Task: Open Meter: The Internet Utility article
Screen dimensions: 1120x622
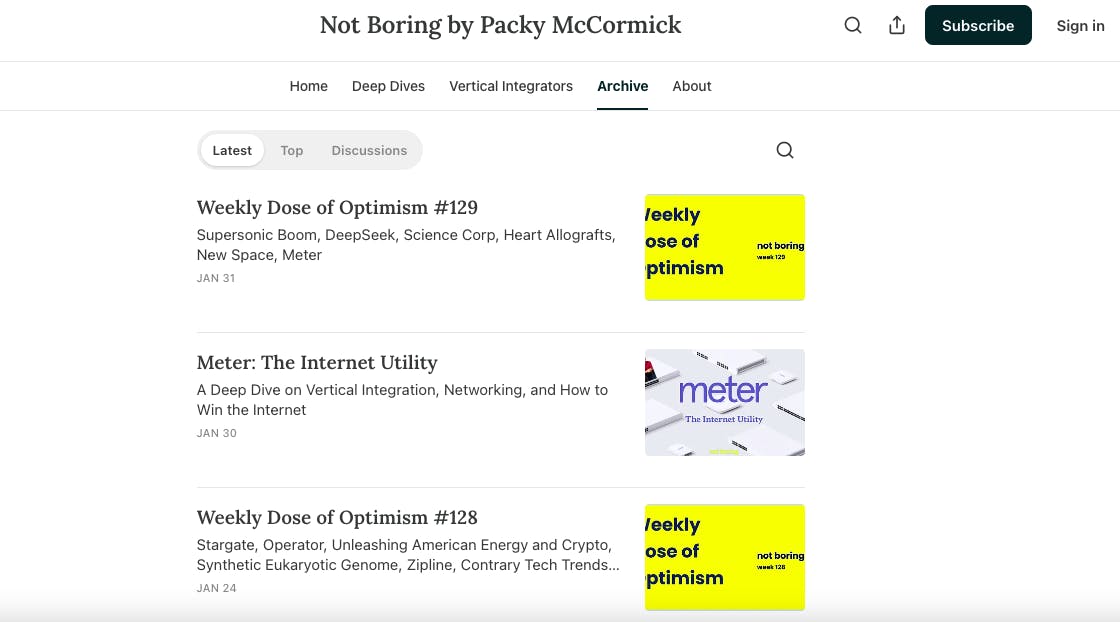Action: (x=317, y=363)
